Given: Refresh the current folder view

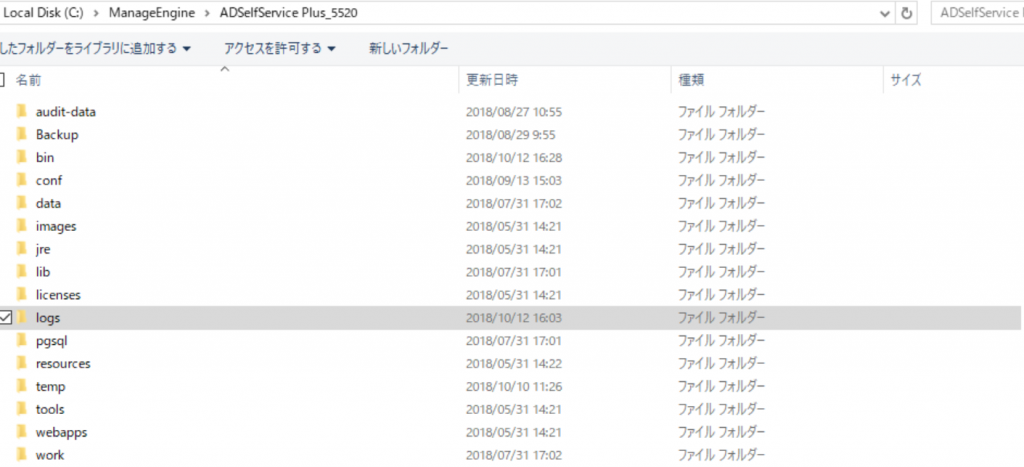Looking at the screenshot, I should click(905, 13).
